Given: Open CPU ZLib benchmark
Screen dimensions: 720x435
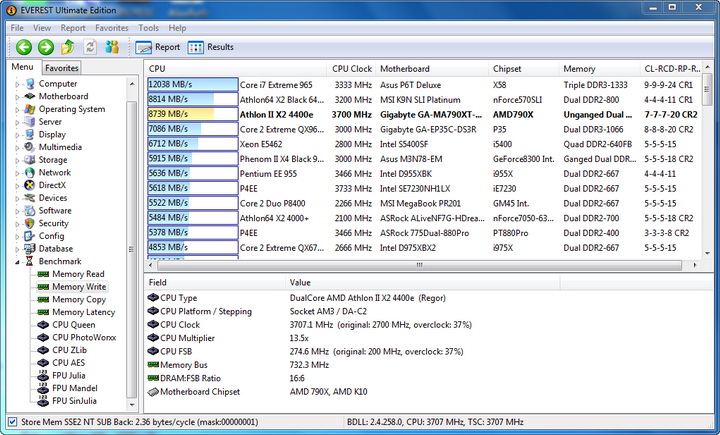Looking at the screenshot, I should (x=69, y=350).
